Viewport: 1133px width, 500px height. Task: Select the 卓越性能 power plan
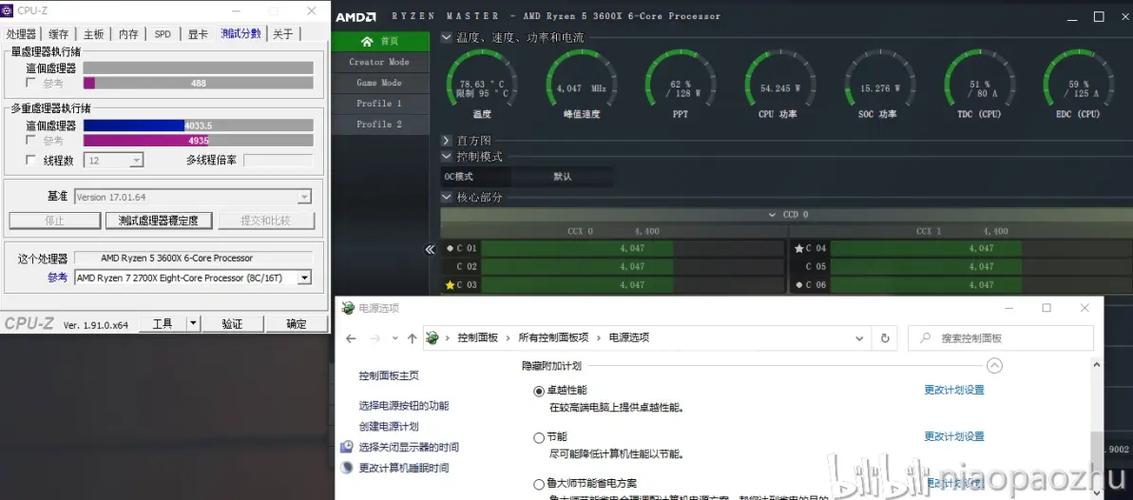(x=538, y=391)
